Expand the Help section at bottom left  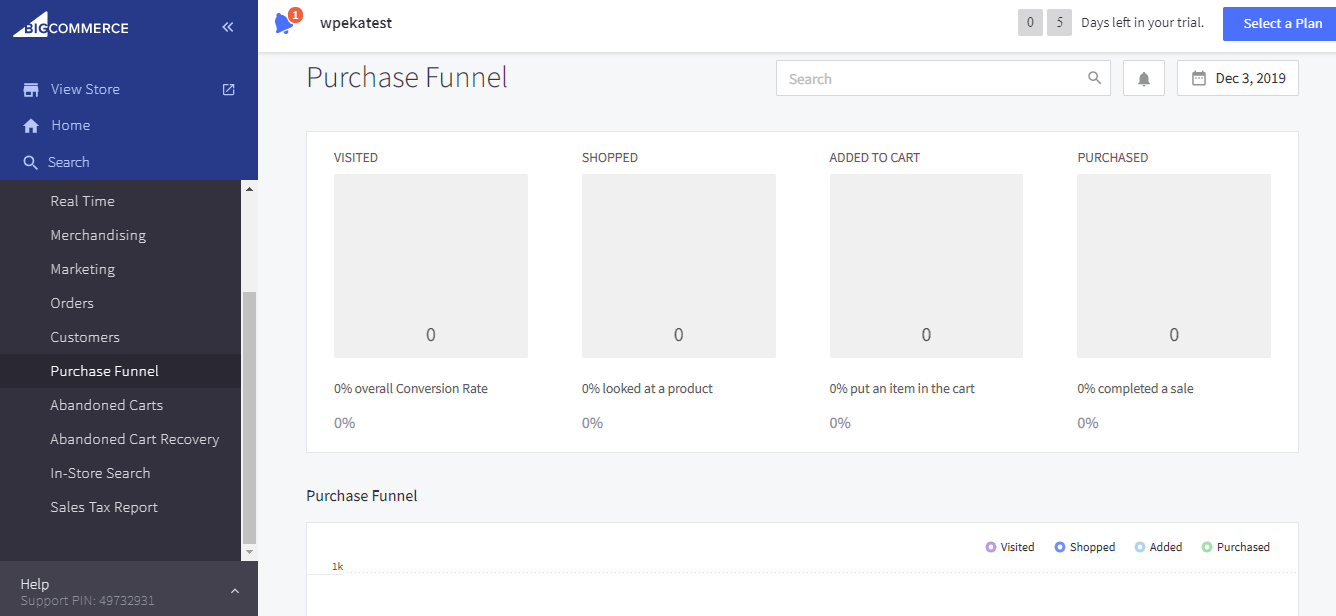point(234,589)
